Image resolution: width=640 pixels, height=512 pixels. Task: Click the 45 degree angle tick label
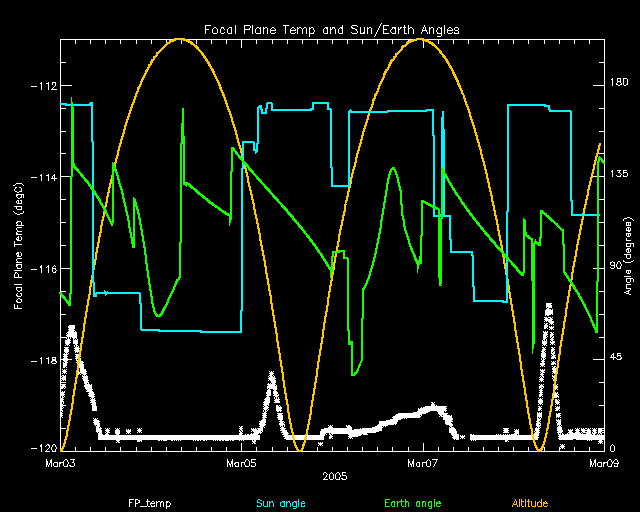pos(614,358)
